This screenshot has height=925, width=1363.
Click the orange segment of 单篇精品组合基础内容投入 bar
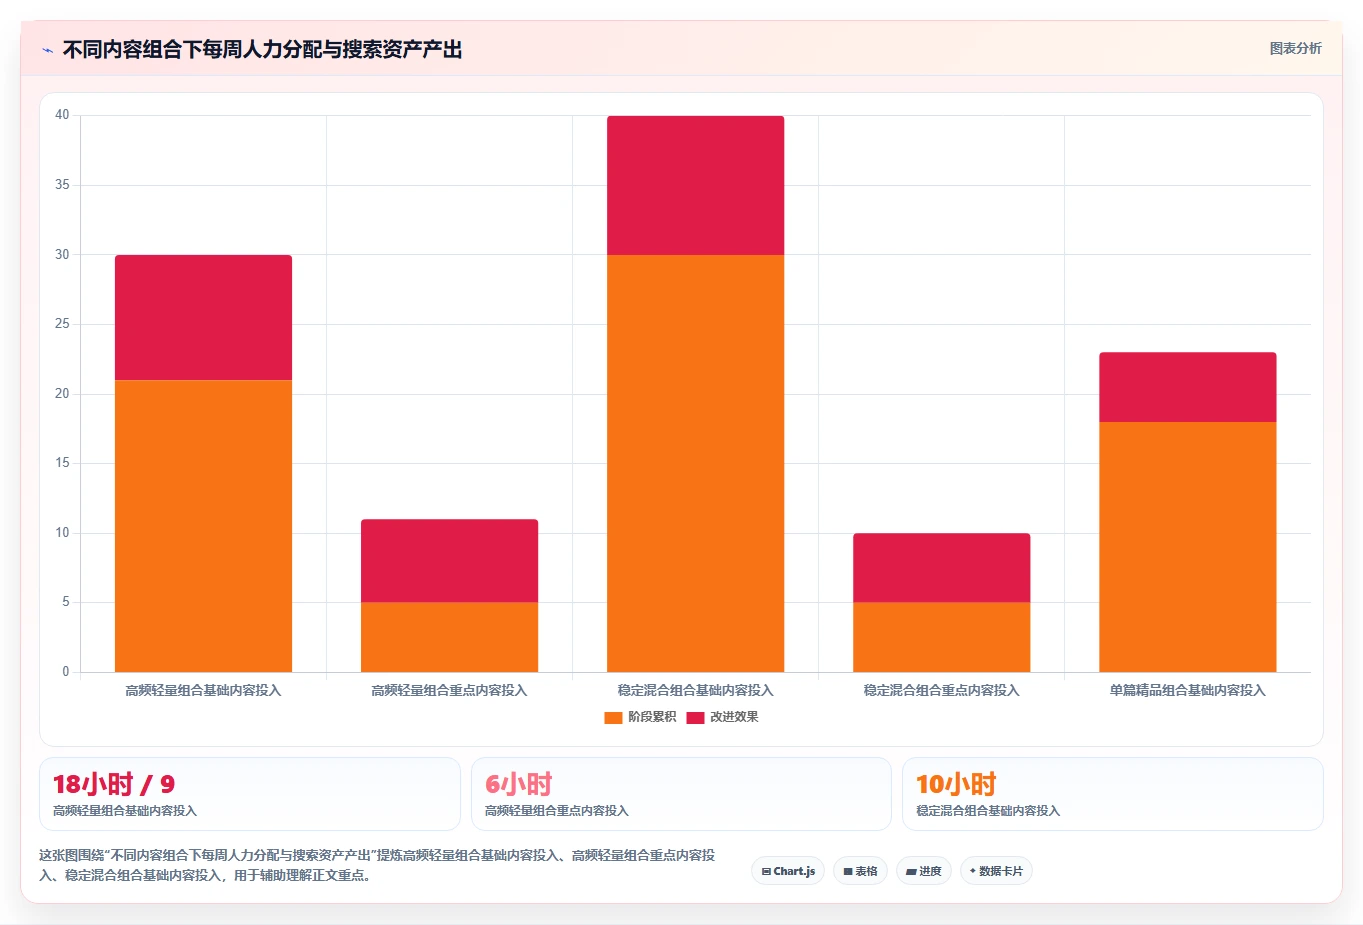[1187, 547]
